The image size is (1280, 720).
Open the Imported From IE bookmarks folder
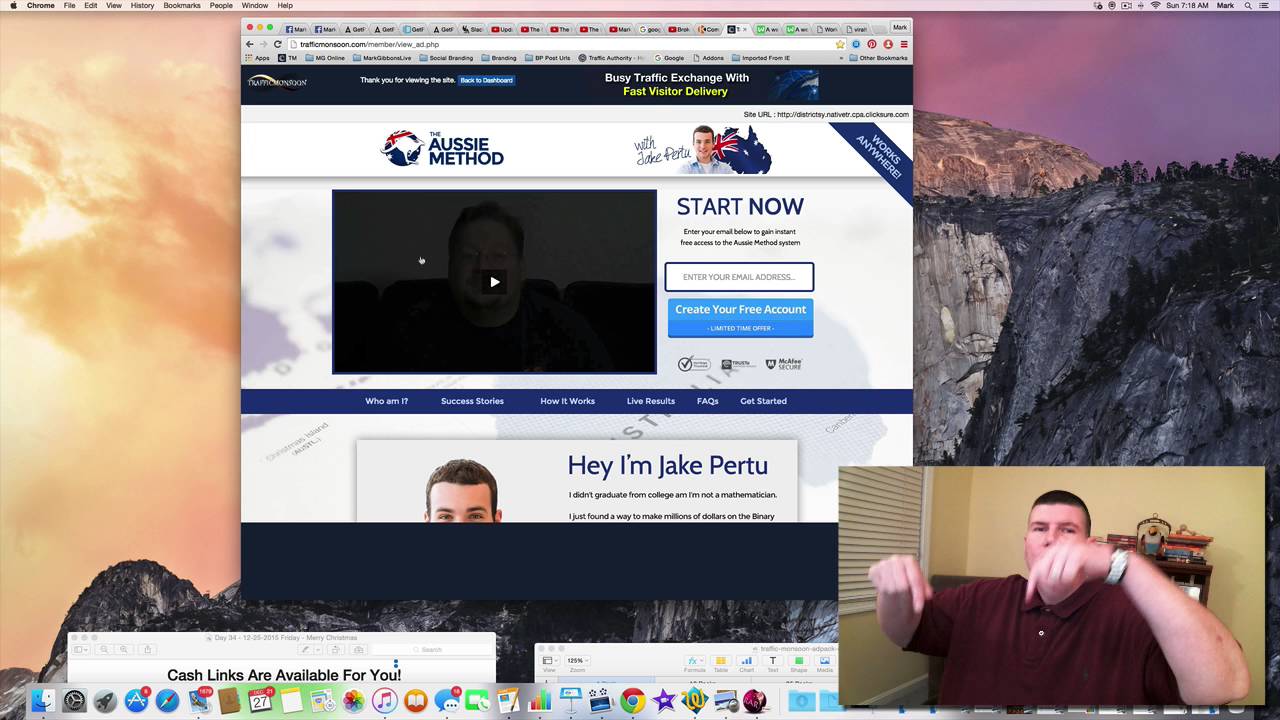[x=761, y=58]
